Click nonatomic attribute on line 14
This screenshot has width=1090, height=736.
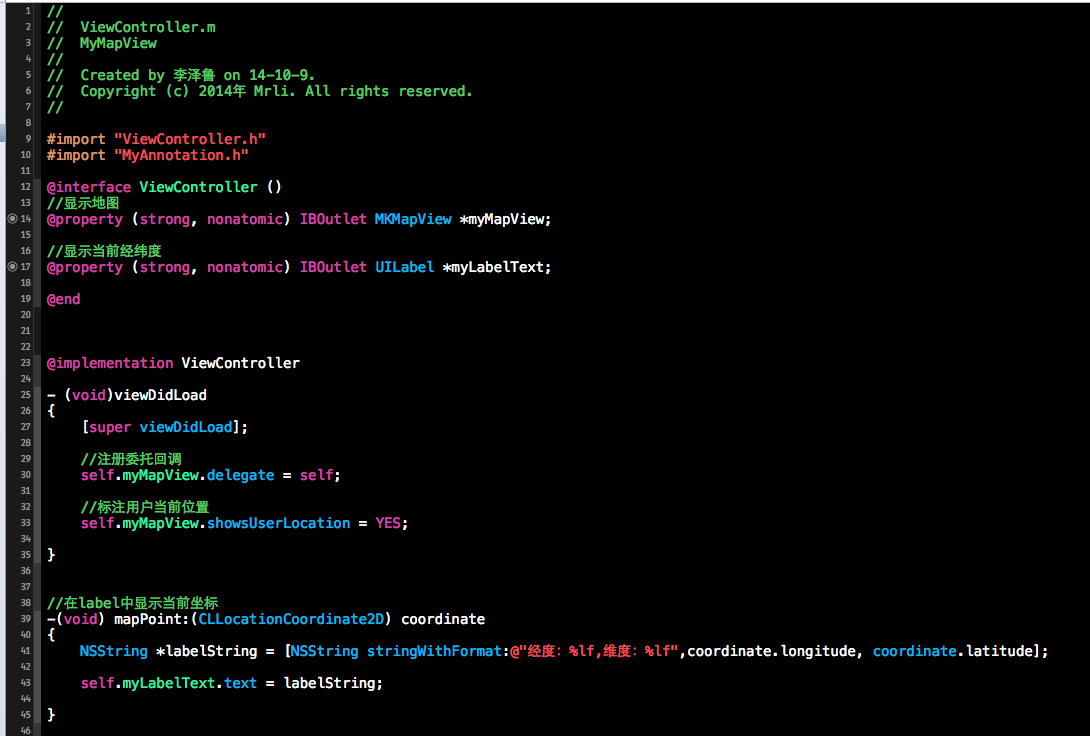(x=245, y=219)
